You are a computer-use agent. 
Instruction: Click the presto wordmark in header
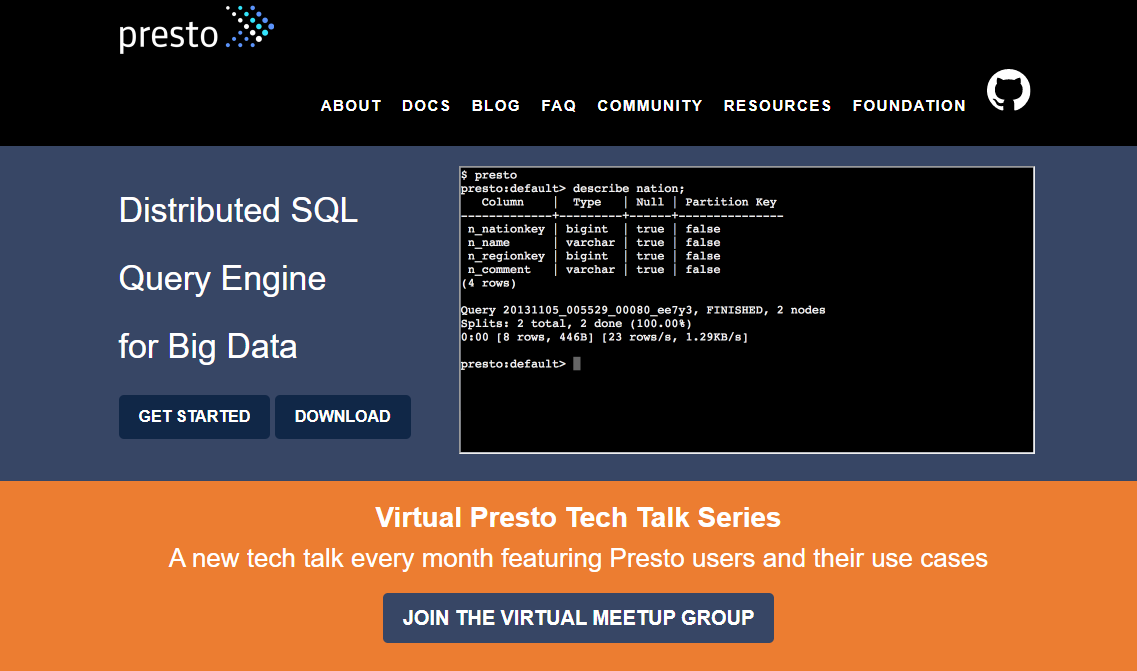(168, 35)
